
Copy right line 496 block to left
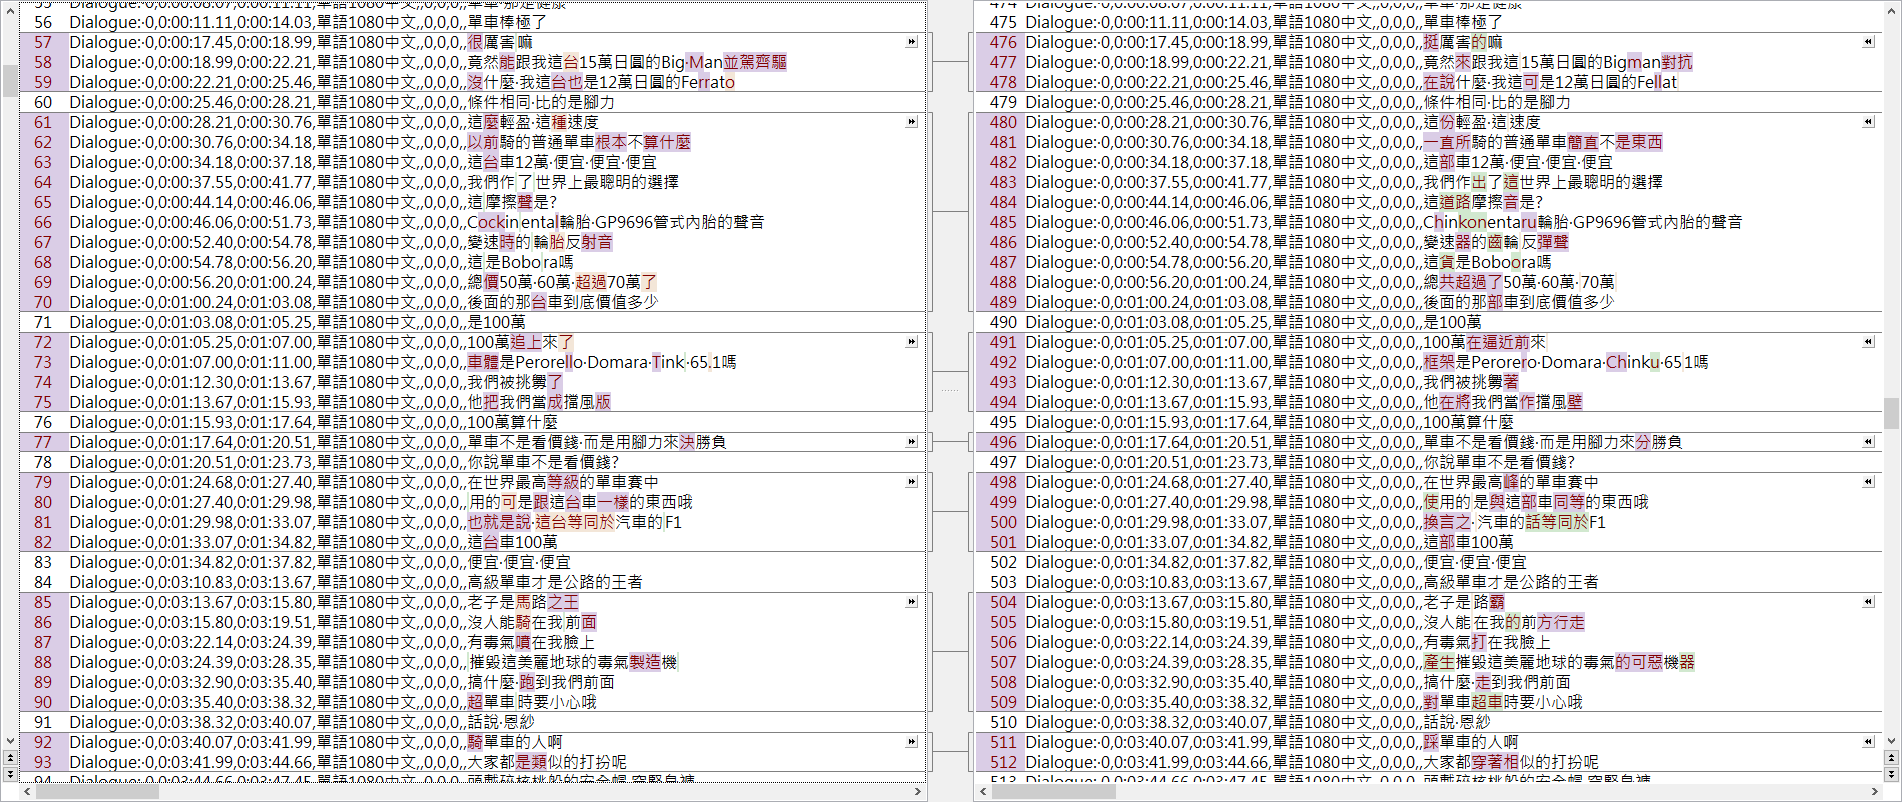1868,442
